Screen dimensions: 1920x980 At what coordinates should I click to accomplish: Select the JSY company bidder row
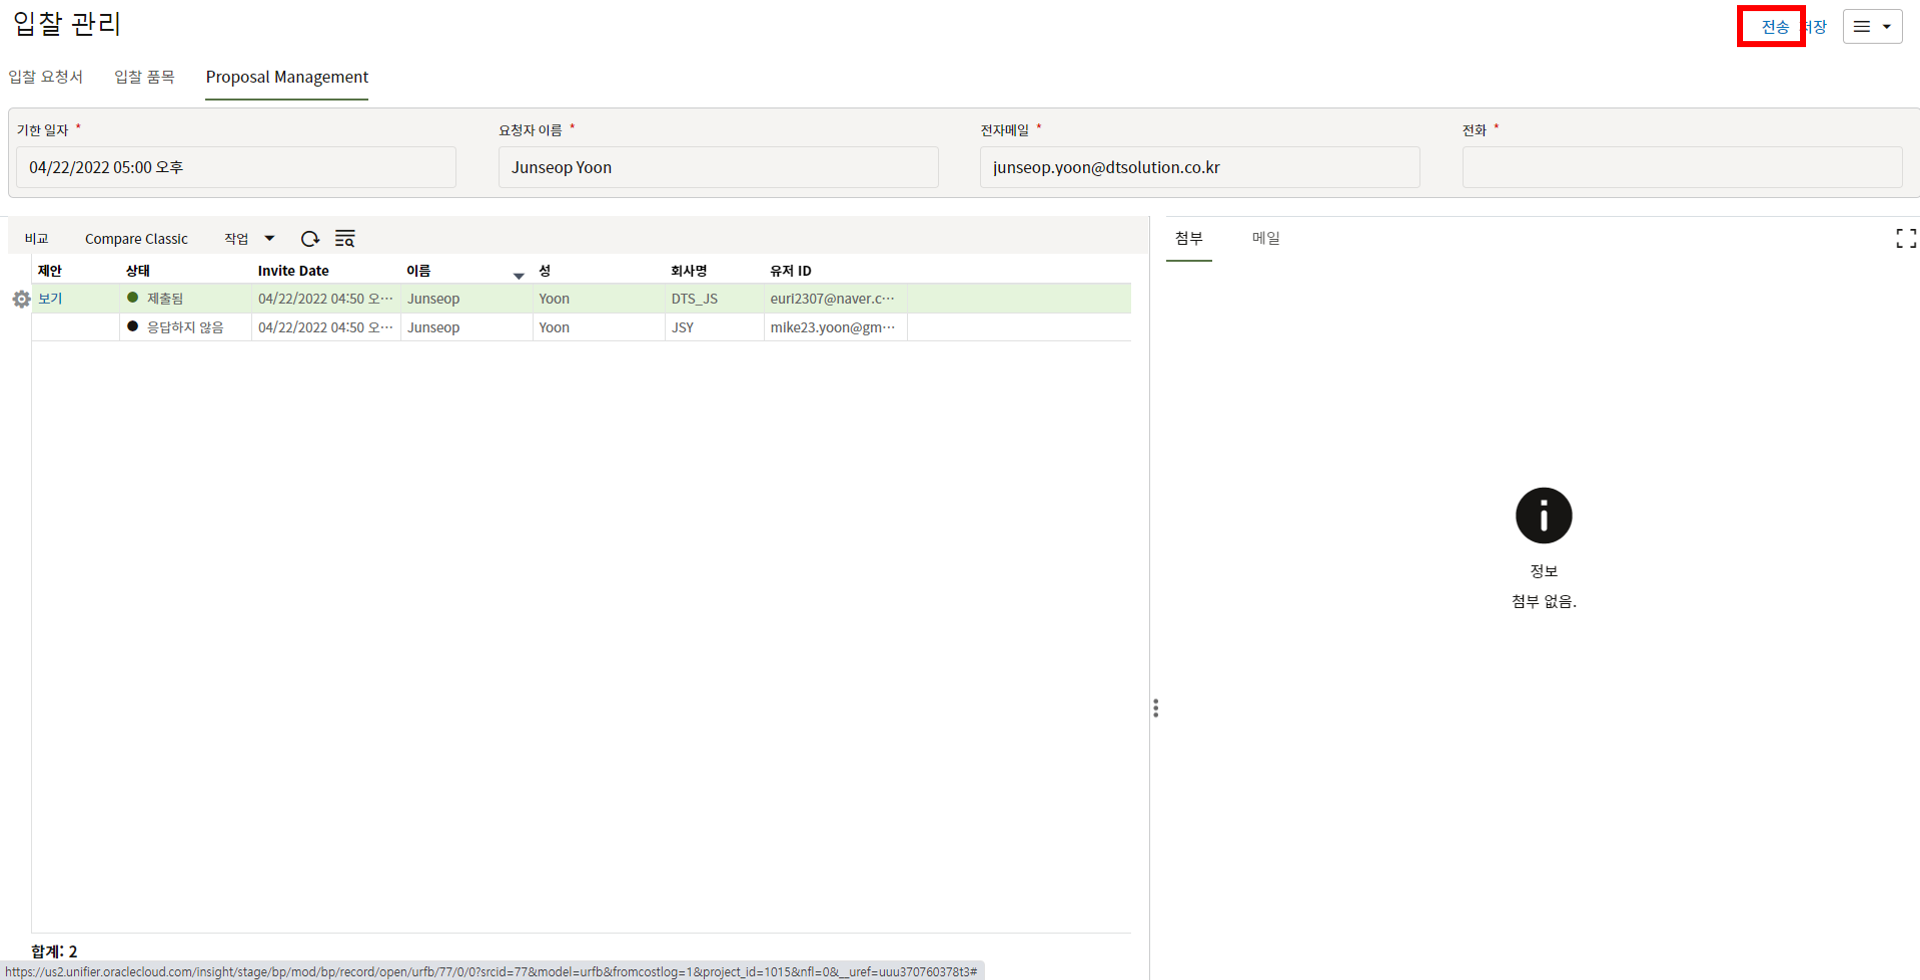(x=682, y=327)
